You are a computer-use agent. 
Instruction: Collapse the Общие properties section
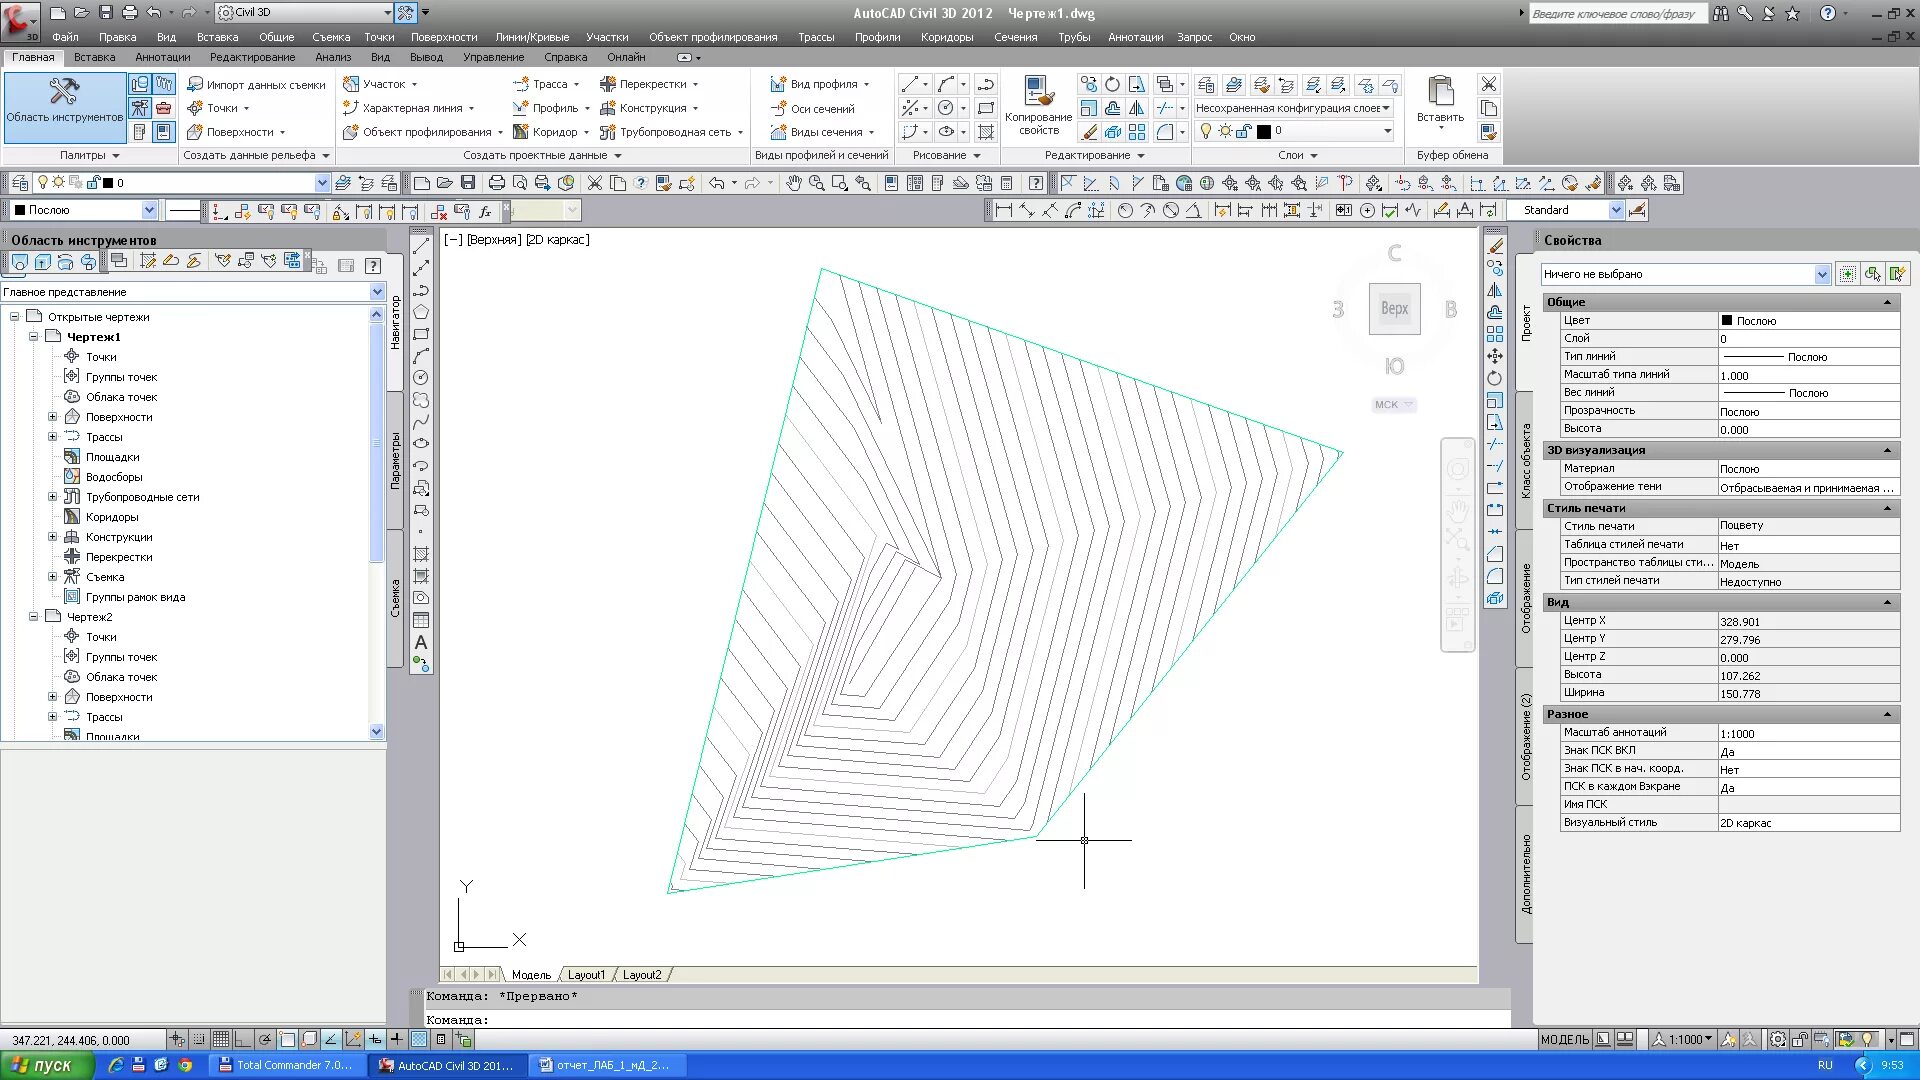coord(1887,302)
